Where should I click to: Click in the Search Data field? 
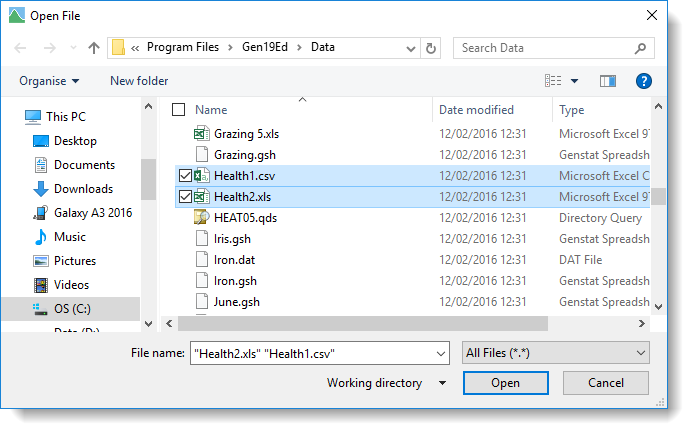click(x=545, y=48)
